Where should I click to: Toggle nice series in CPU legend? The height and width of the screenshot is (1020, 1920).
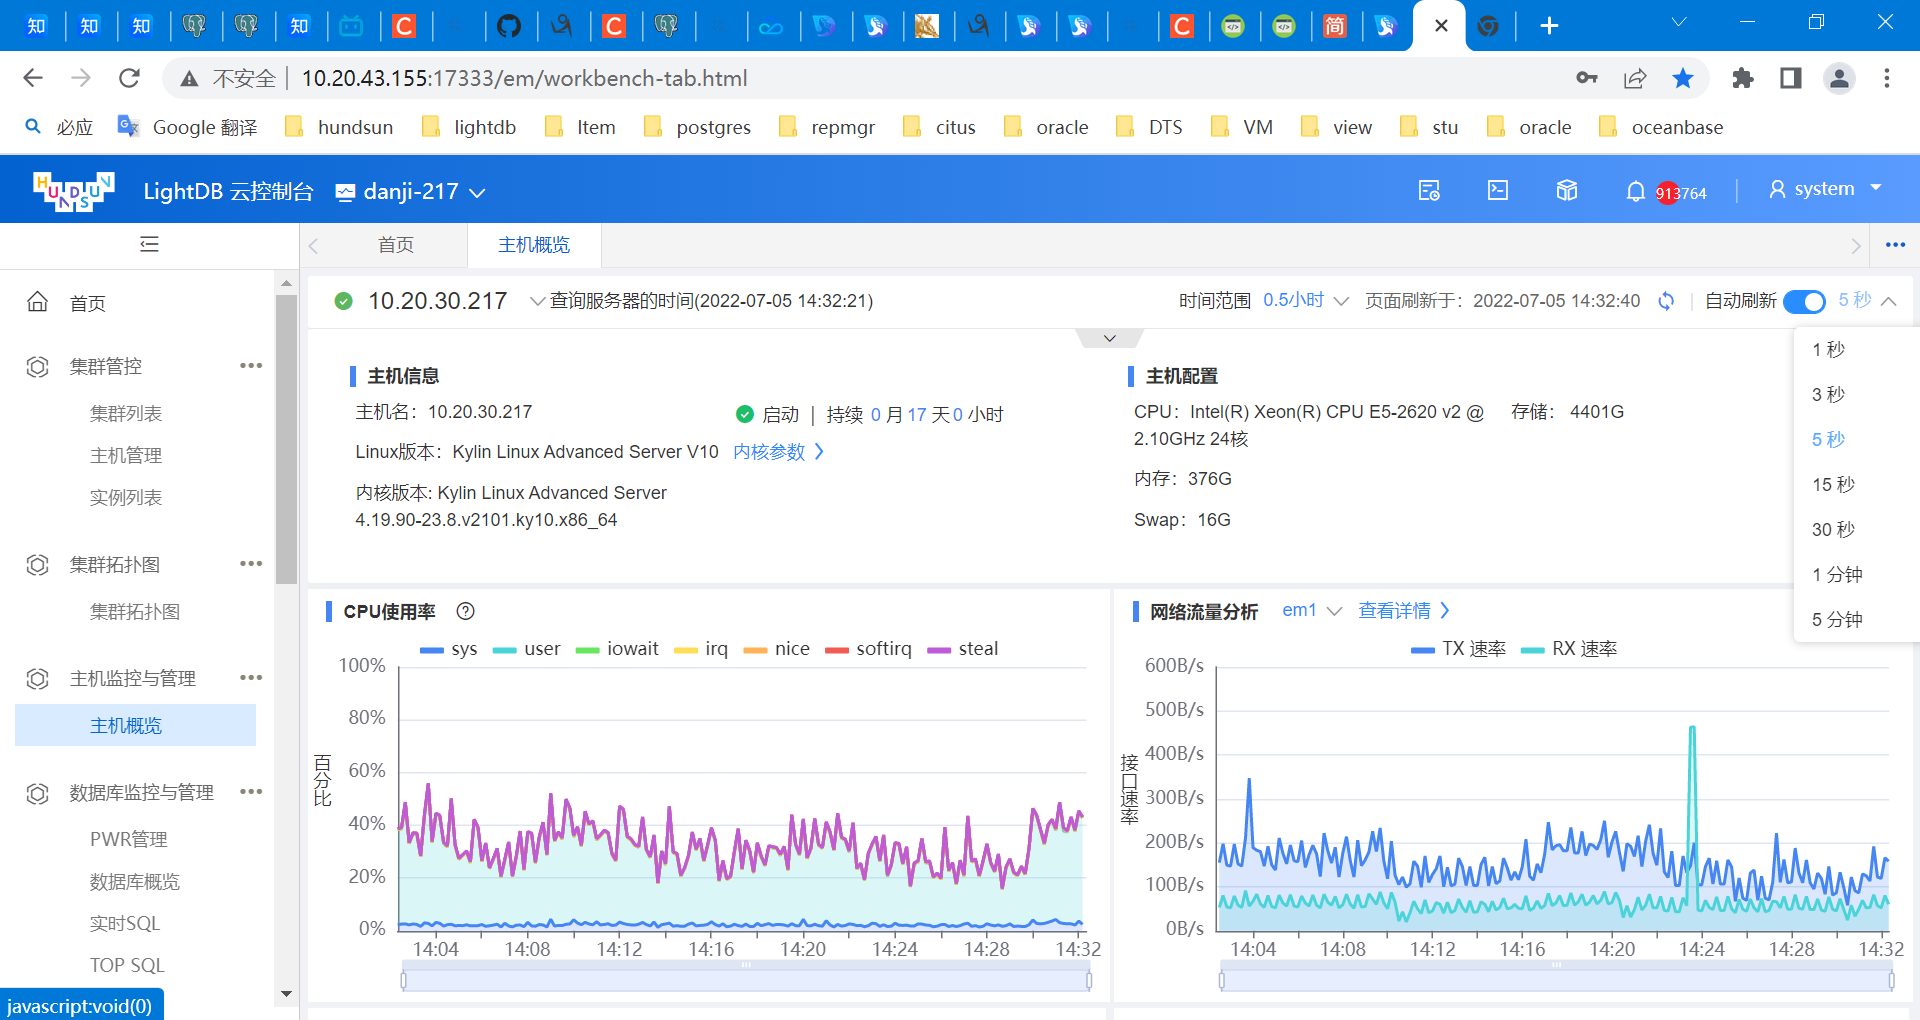[777, 649]
